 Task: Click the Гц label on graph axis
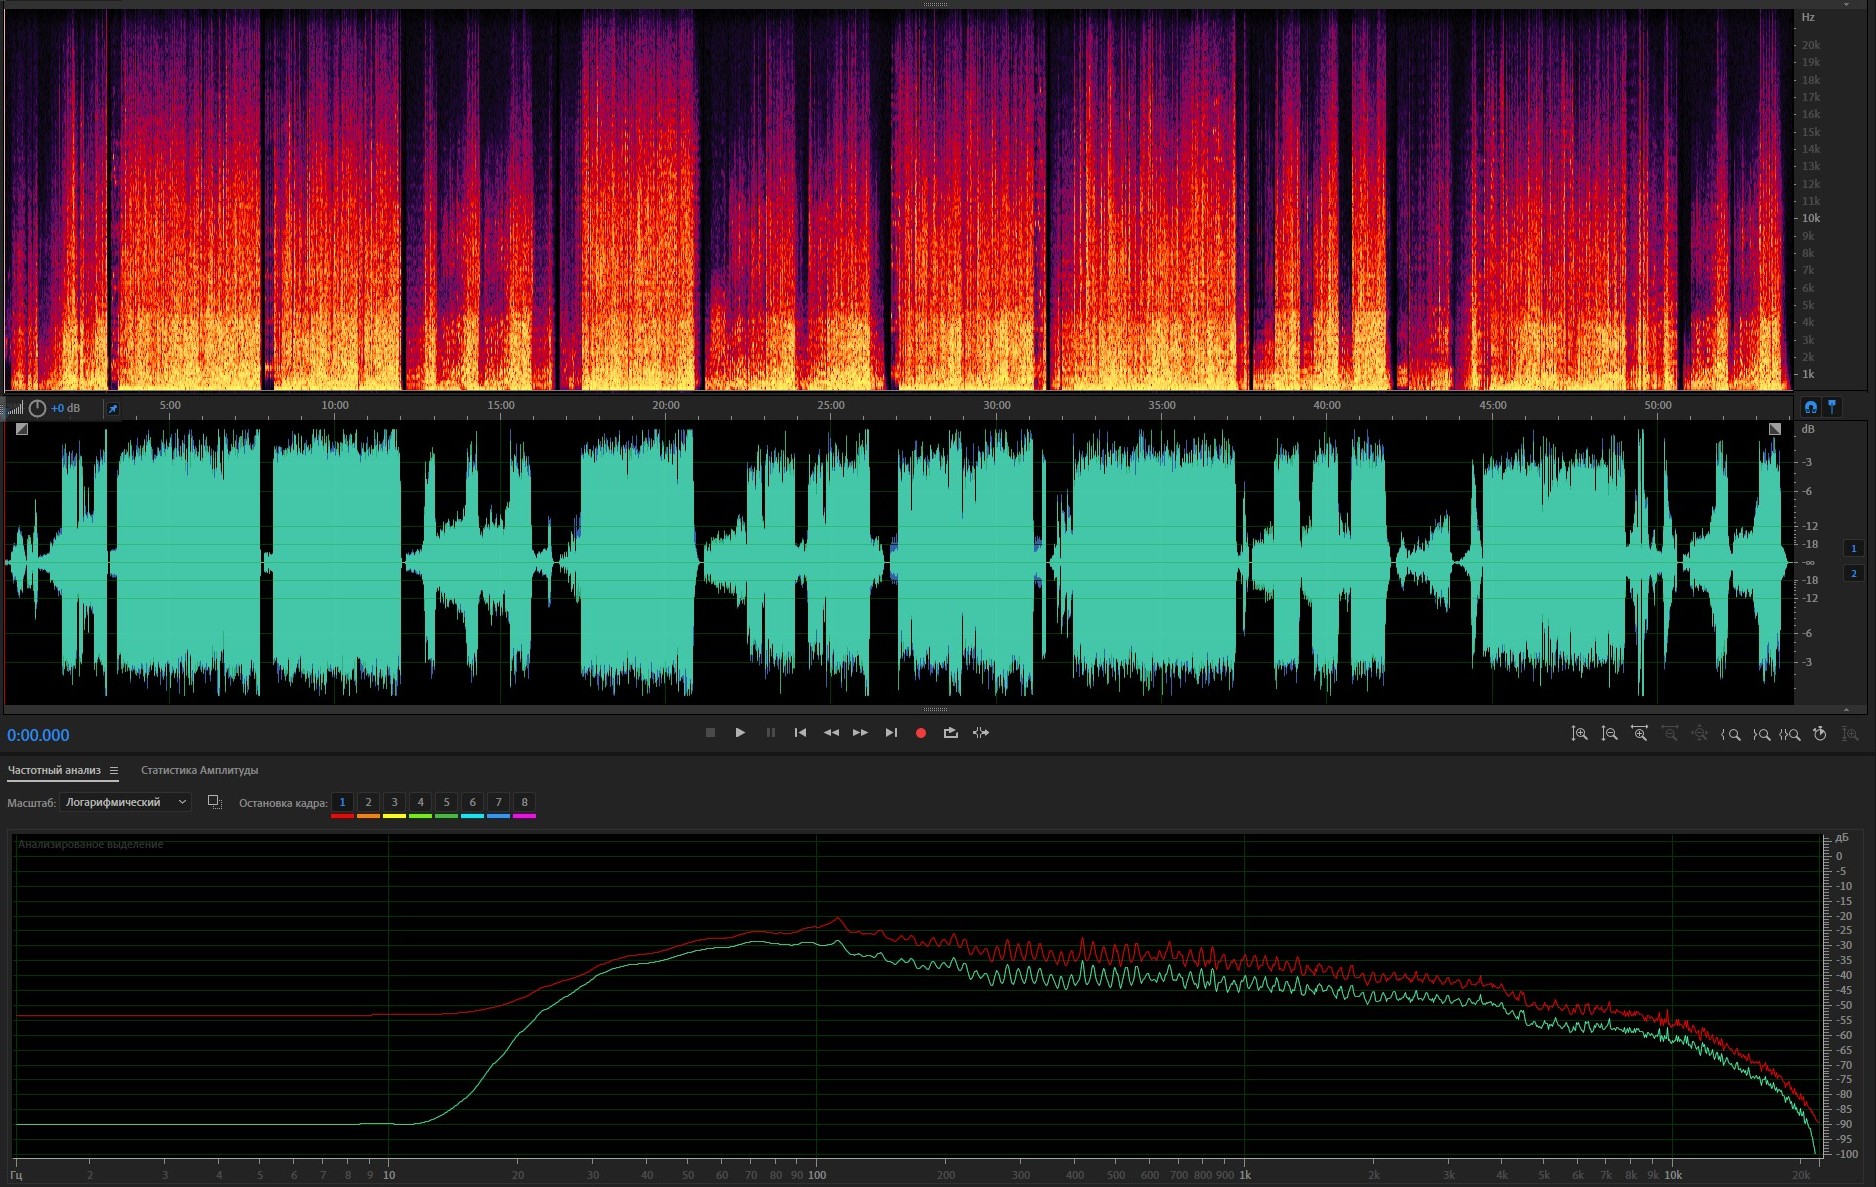pyautogui.click(x=16, y=1175)
